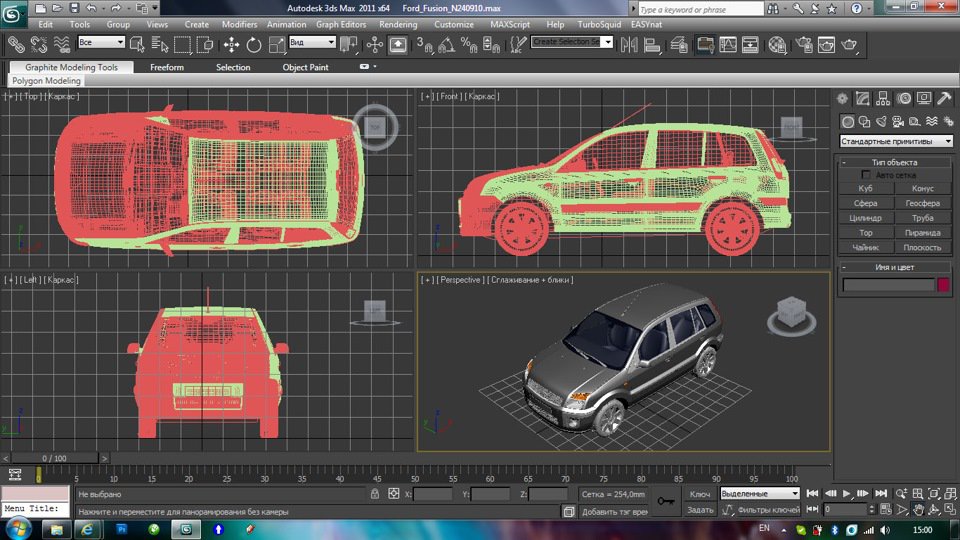Screen dimensions: 960x540
Task: Activate the Select and Scale tool
Action: coord(276,44)
